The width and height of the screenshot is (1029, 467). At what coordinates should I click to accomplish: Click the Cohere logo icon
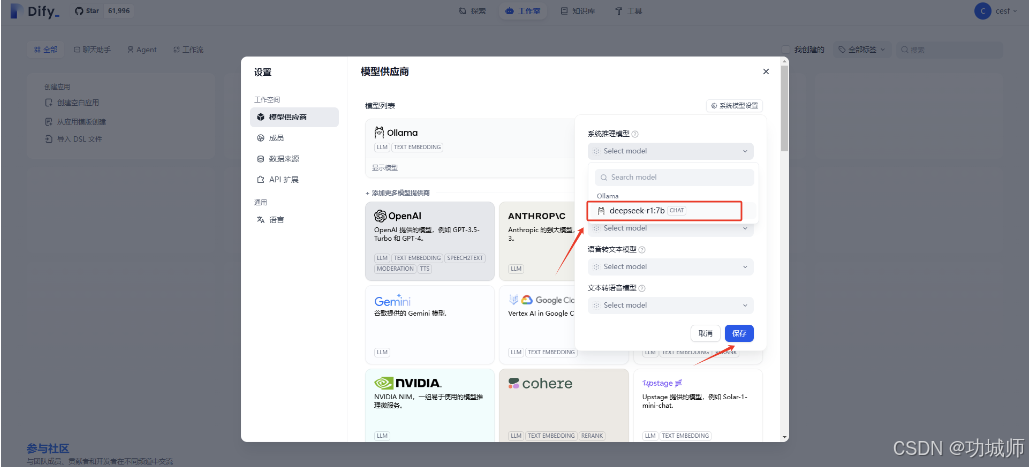pos(514,384)
